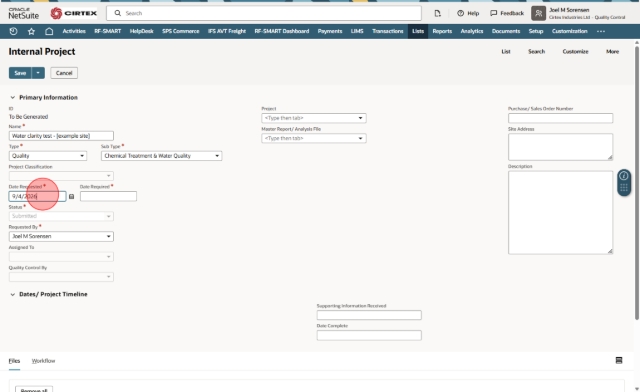Go to the Home icon
Screen dimensions: 640x392
[49, 31]
